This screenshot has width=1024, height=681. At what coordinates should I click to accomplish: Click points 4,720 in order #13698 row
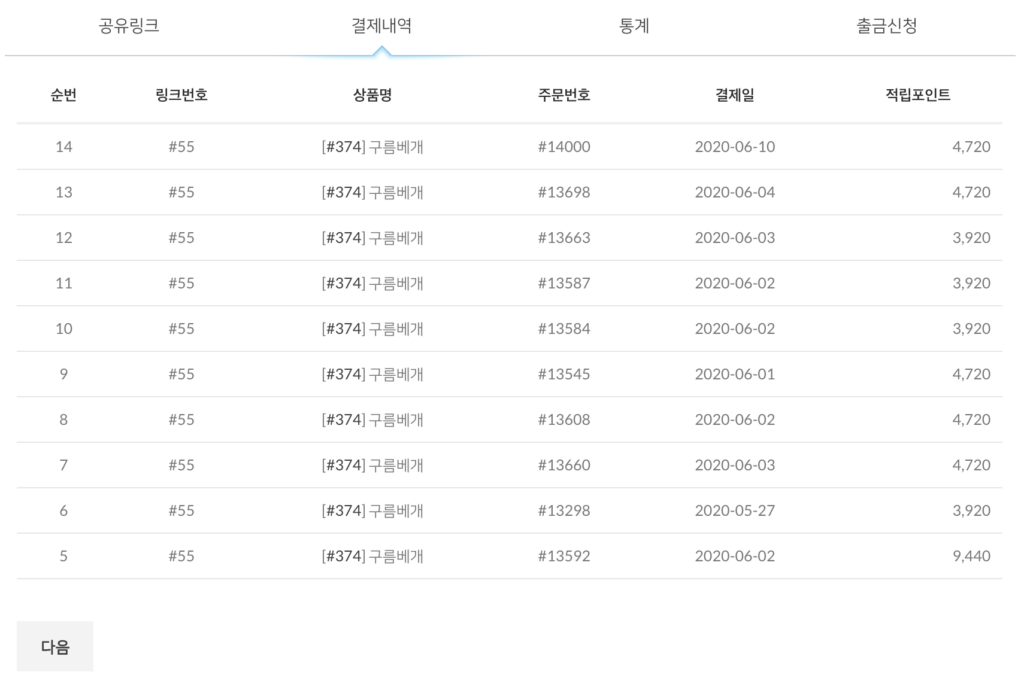(971, 193)
